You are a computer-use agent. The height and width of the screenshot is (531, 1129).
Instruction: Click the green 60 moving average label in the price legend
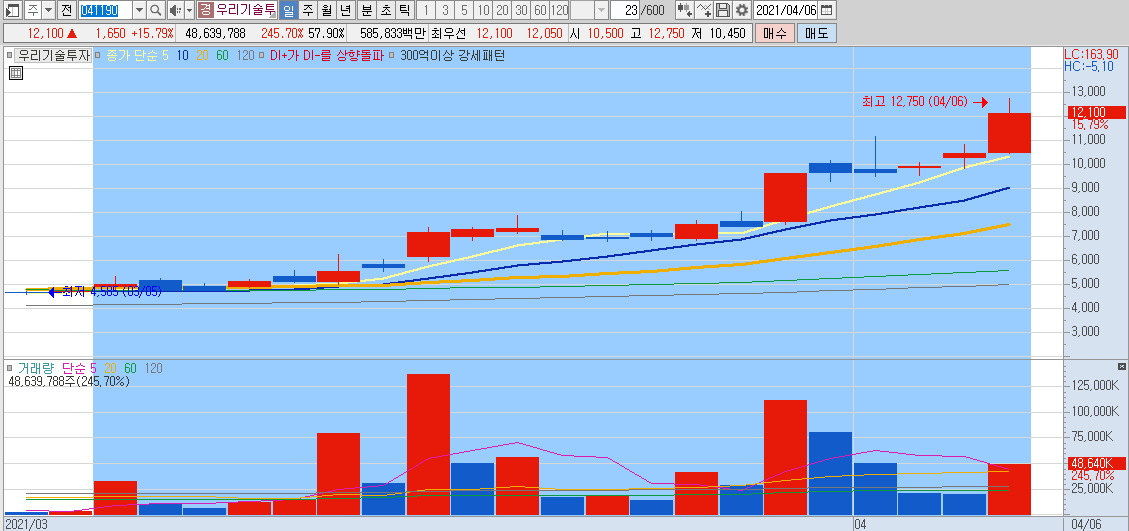coord(223,55)
